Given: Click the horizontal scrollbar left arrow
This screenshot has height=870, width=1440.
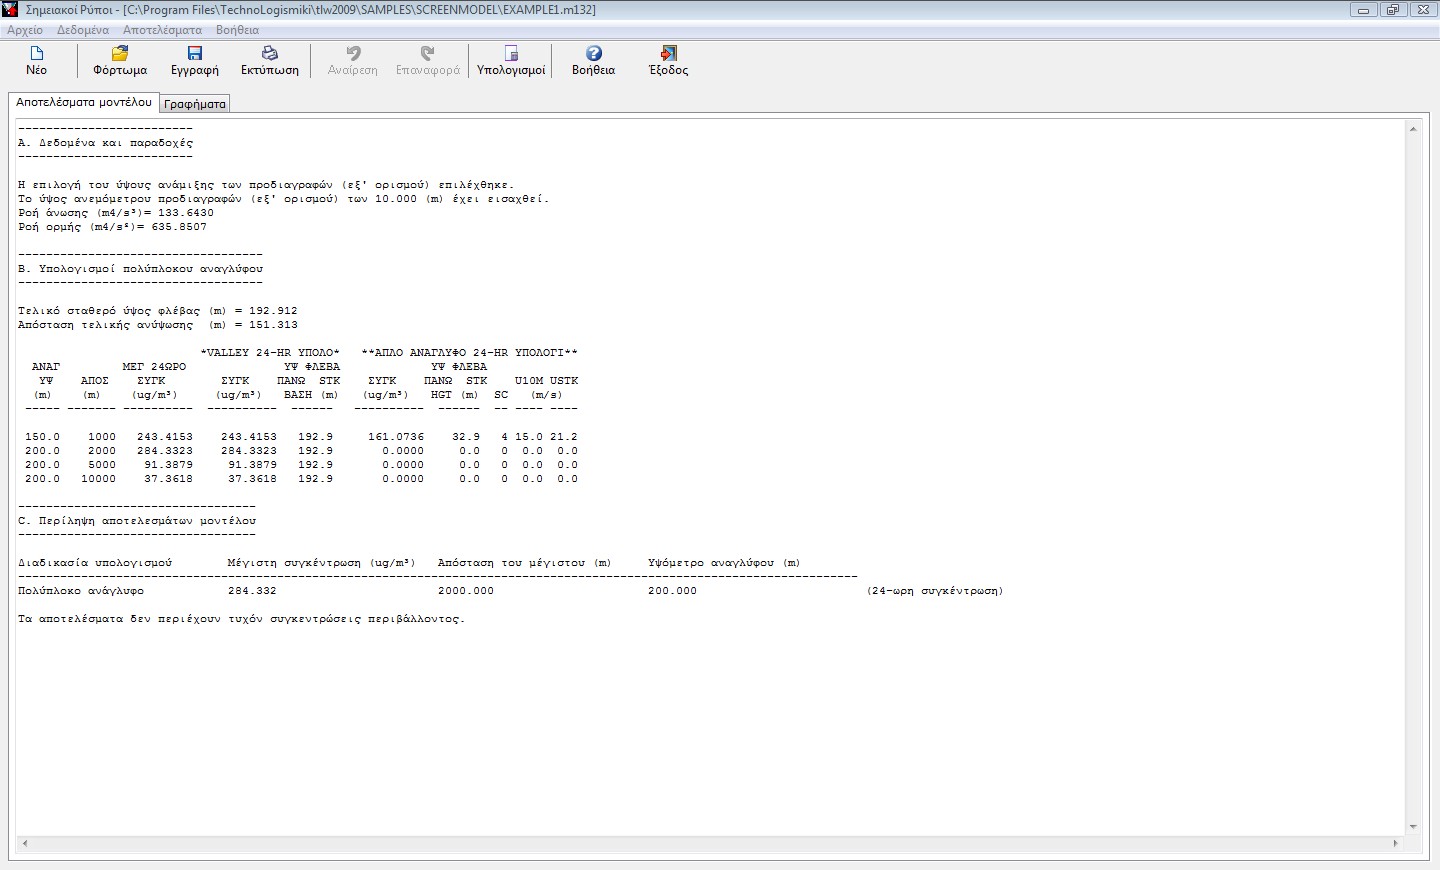Looking at the screenshot, I should 25,844.
